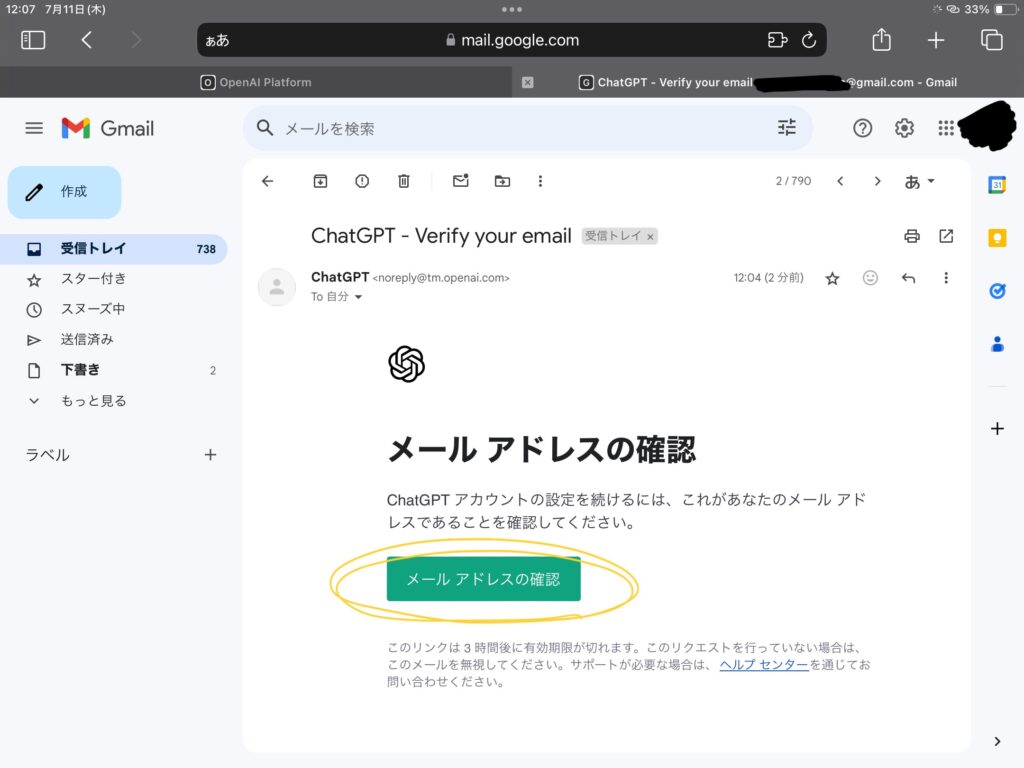This screenshot has height=768, width=1024.
Task: Open Gmail settings gear
Action: (x=904, y=128)
